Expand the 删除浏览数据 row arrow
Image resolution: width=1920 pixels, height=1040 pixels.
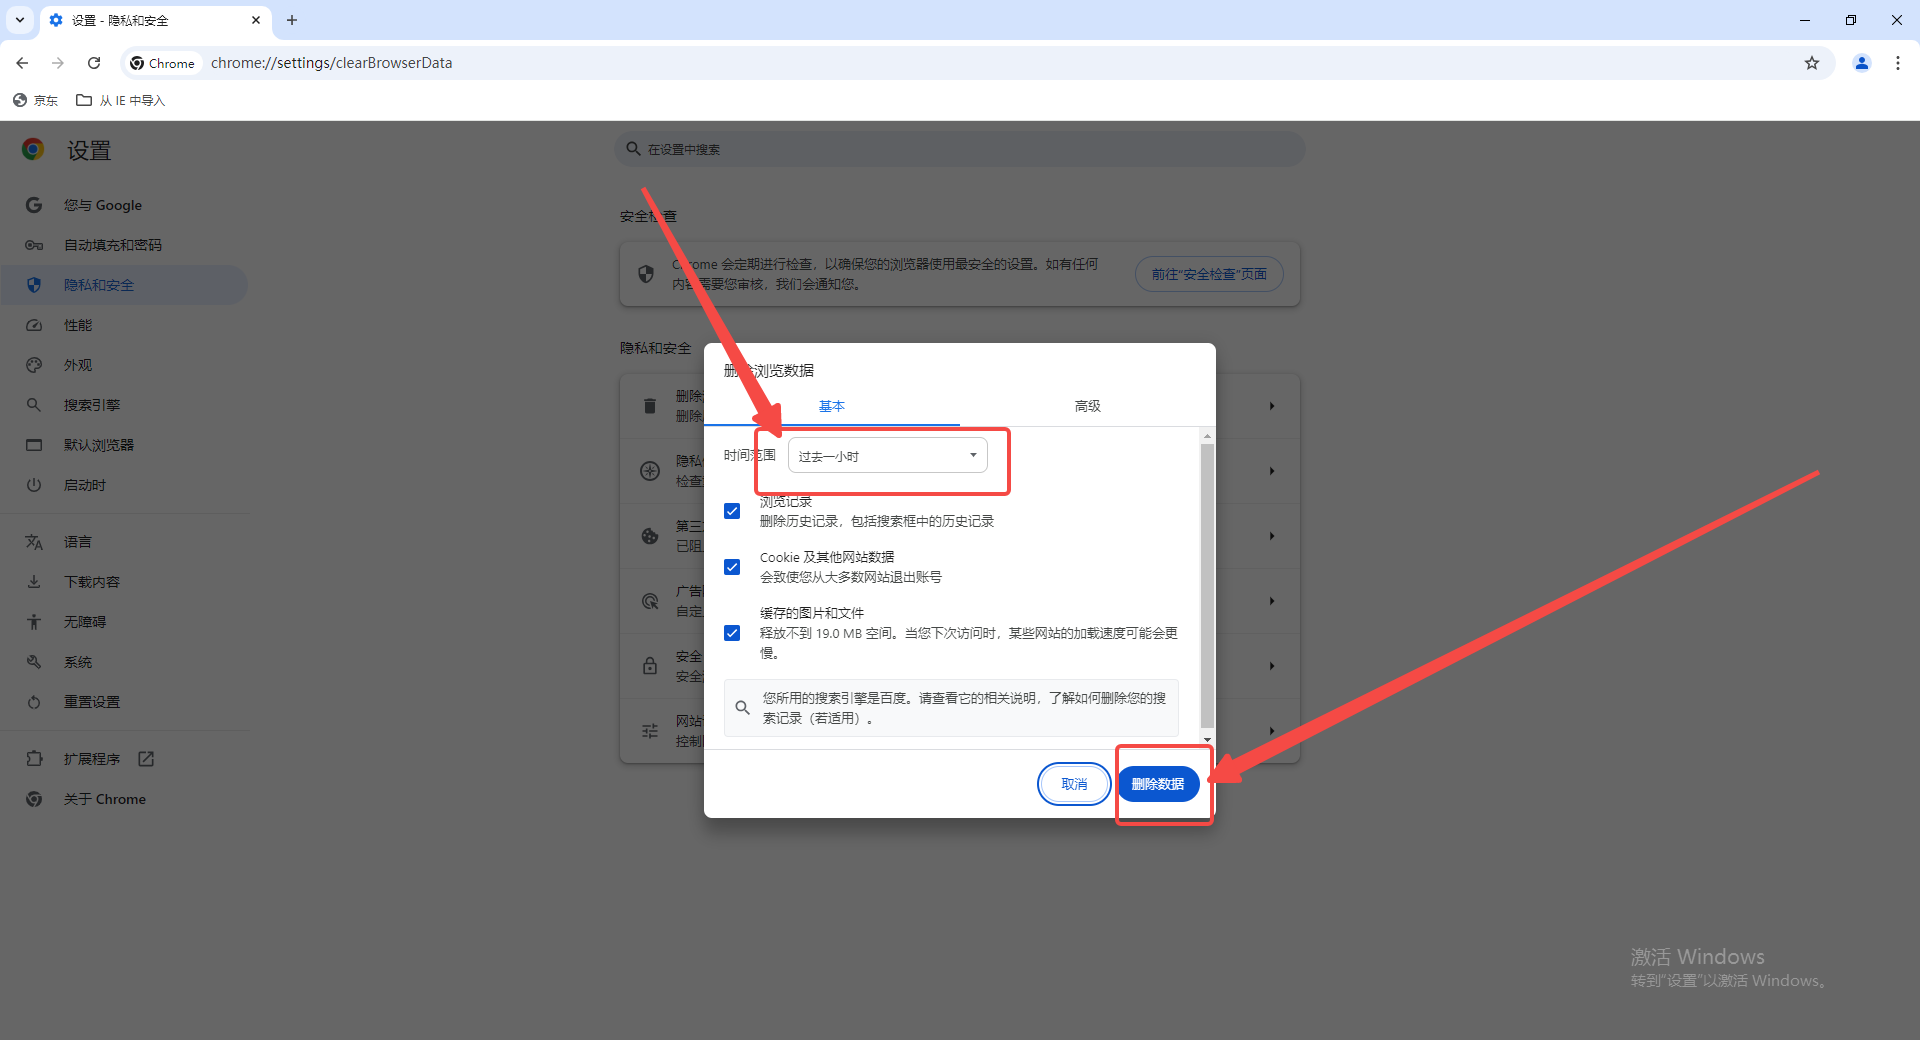click(1272, 406)
